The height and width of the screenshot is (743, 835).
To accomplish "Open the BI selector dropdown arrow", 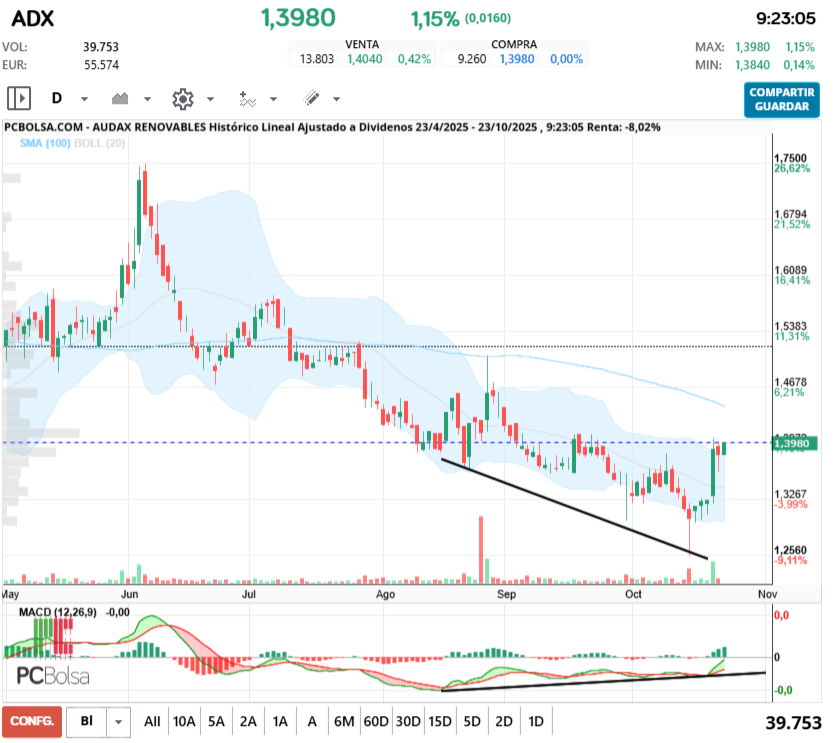I will click(119, 721).
